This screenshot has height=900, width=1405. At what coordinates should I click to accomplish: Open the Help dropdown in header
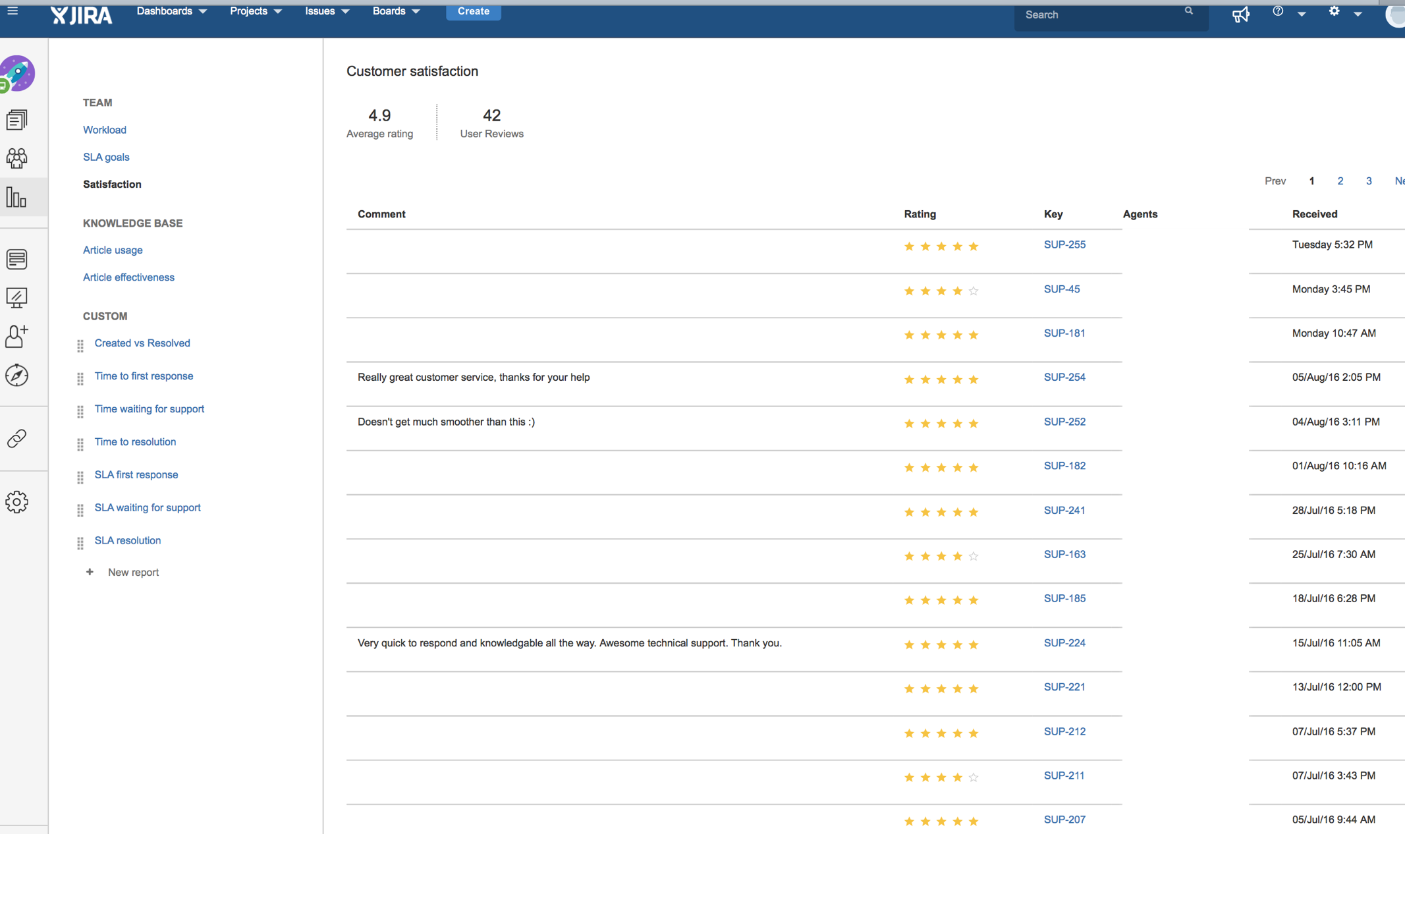pos(1288,13)
